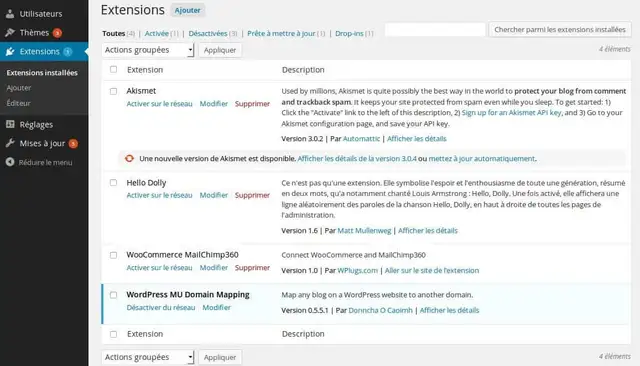
Task: Open the bottom Actions groupées dropdown
Action: point(147,357)
